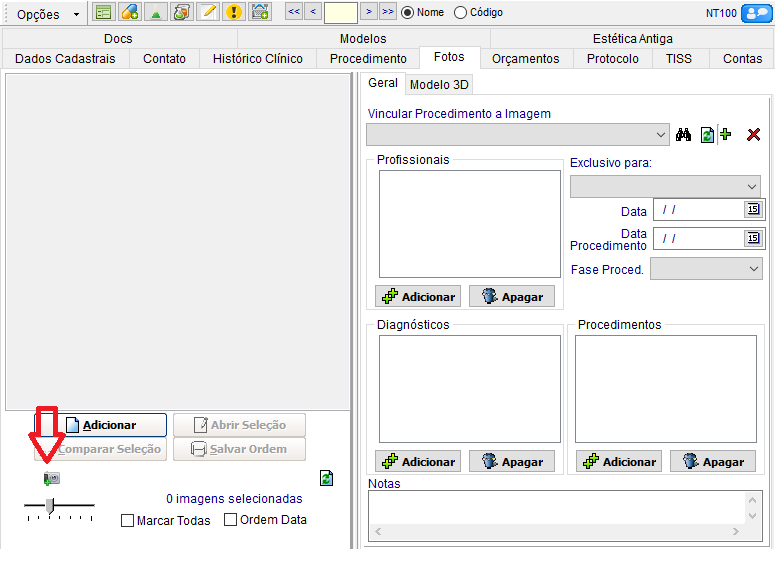
Task: Click the thumbnail size slider handle
Action: (50, 506)
